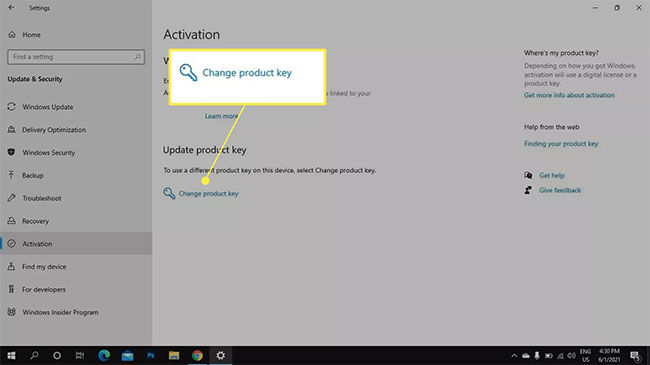This screenshot has width=650, height=365.
Task: Click the Give feedback link
Action: [560, 190]
